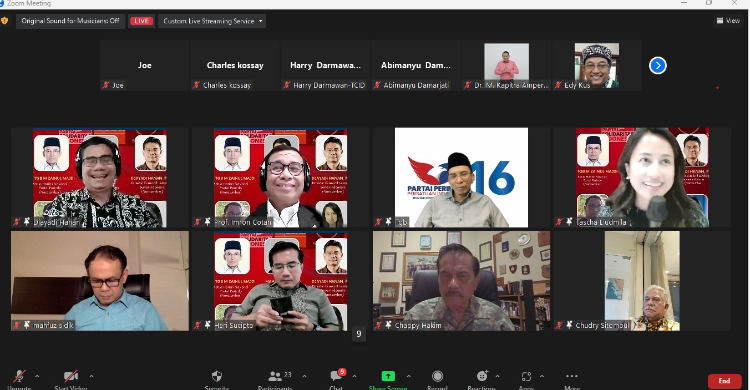The width and height of the screenshot is (750, 390).
Task: Expand the video options arrow beside Start Video
Action: [x=91, y=377]
